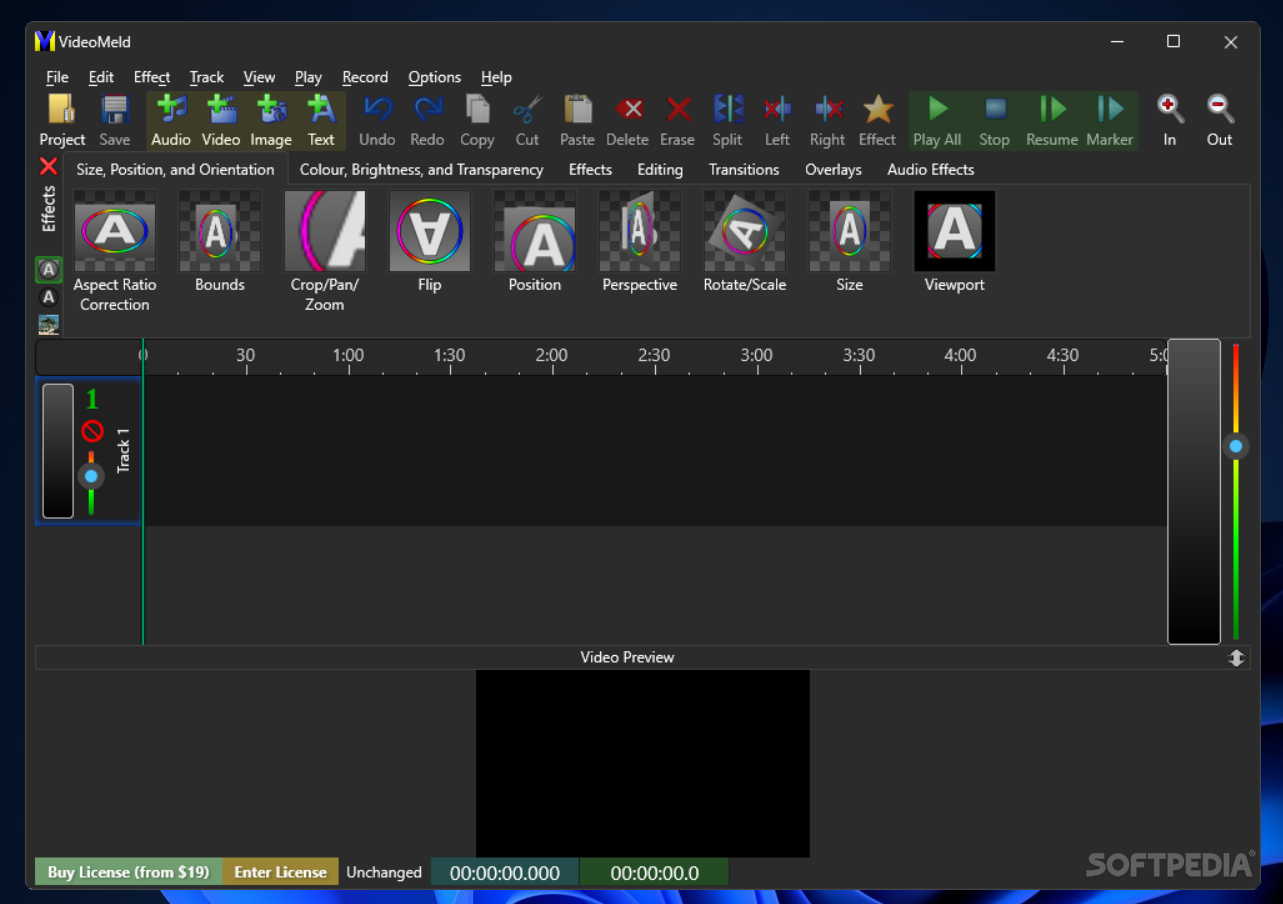Select the Viewport effect thumbnail
1283x904 pixels.
tap(955, 231)
